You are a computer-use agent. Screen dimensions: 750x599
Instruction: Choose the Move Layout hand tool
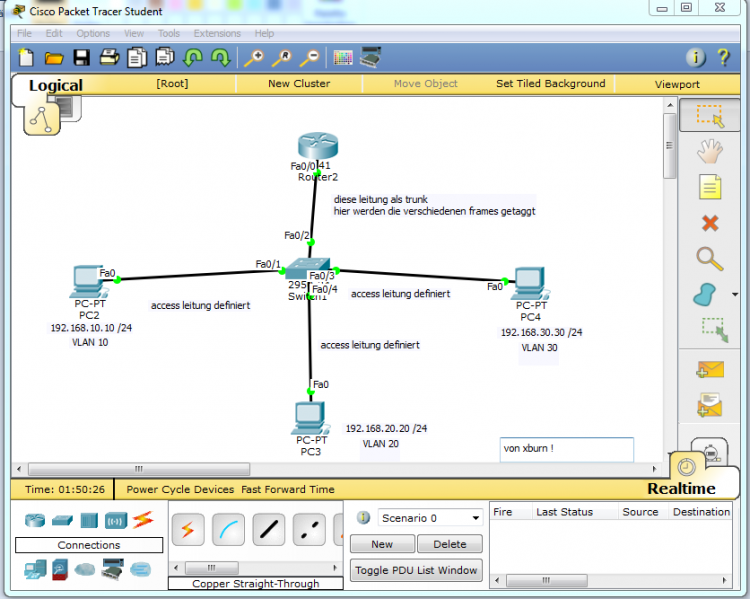click(710, 151)
